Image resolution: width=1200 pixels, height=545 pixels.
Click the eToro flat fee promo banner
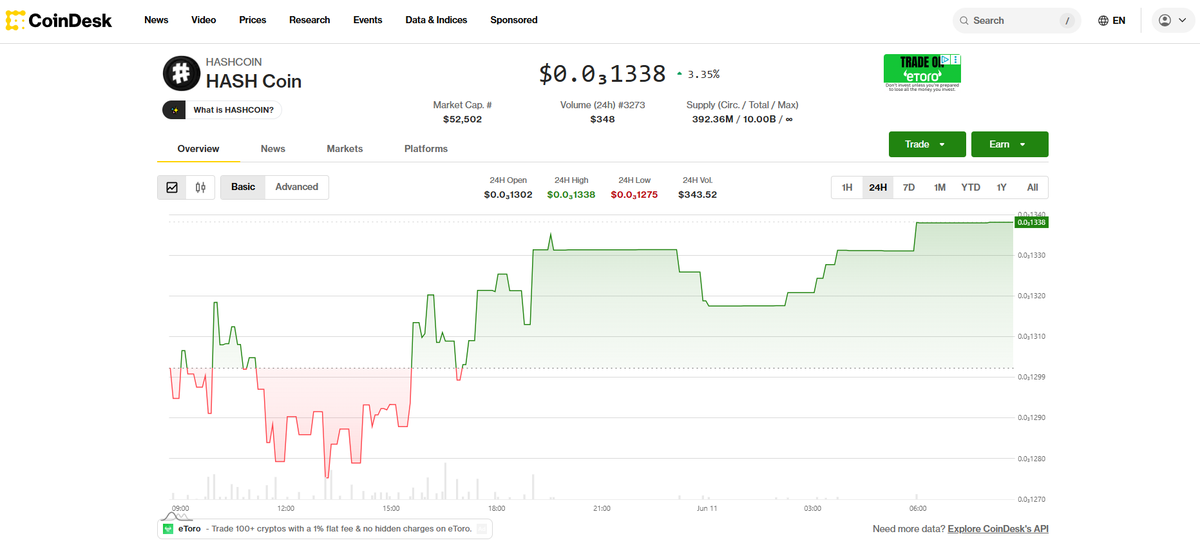pos(324,529)
